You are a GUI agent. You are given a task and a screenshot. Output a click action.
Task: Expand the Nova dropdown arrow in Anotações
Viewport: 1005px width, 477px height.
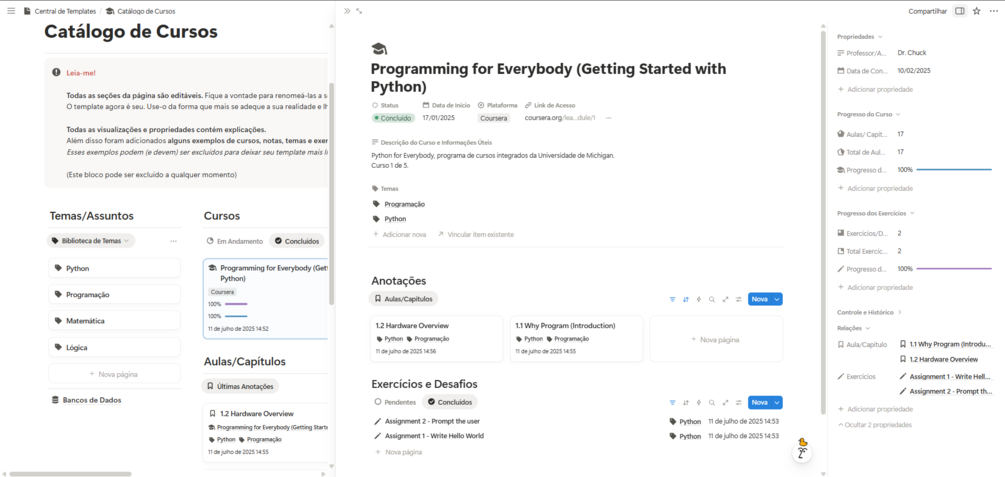tap(777, 299)
